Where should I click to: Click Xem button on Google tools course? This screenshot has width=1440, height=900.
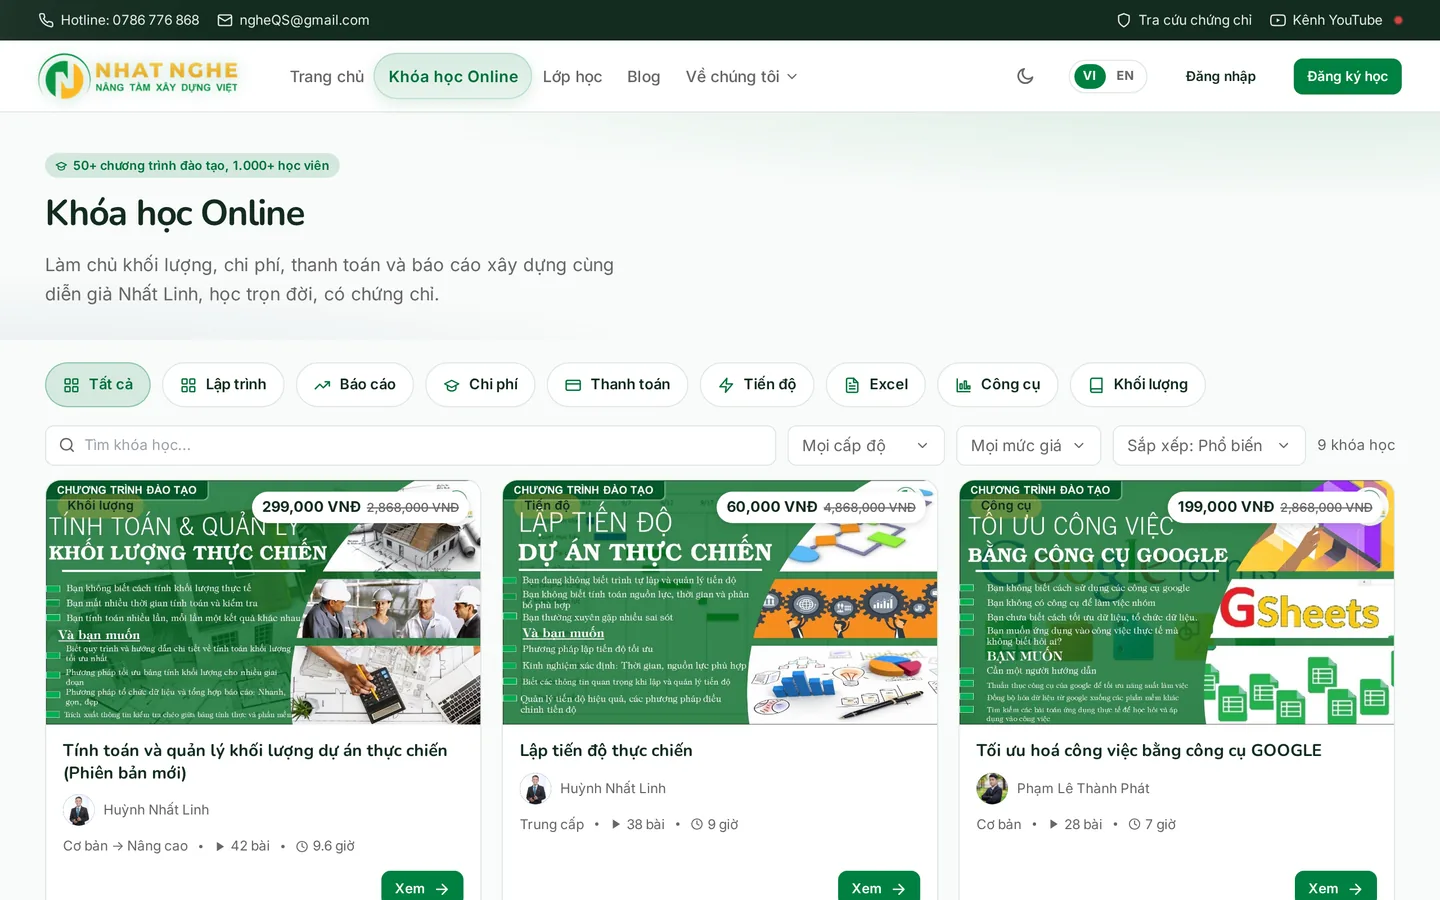pyautogui.click(x=1336, y=888)
